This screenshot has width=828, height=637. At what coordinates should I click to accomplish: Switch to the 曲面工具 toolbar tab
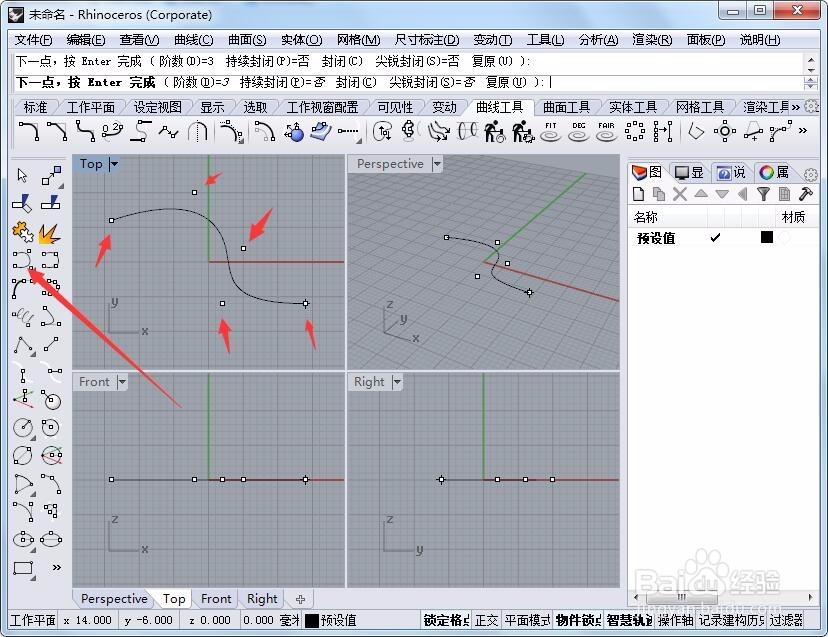(x=566, y=108)
